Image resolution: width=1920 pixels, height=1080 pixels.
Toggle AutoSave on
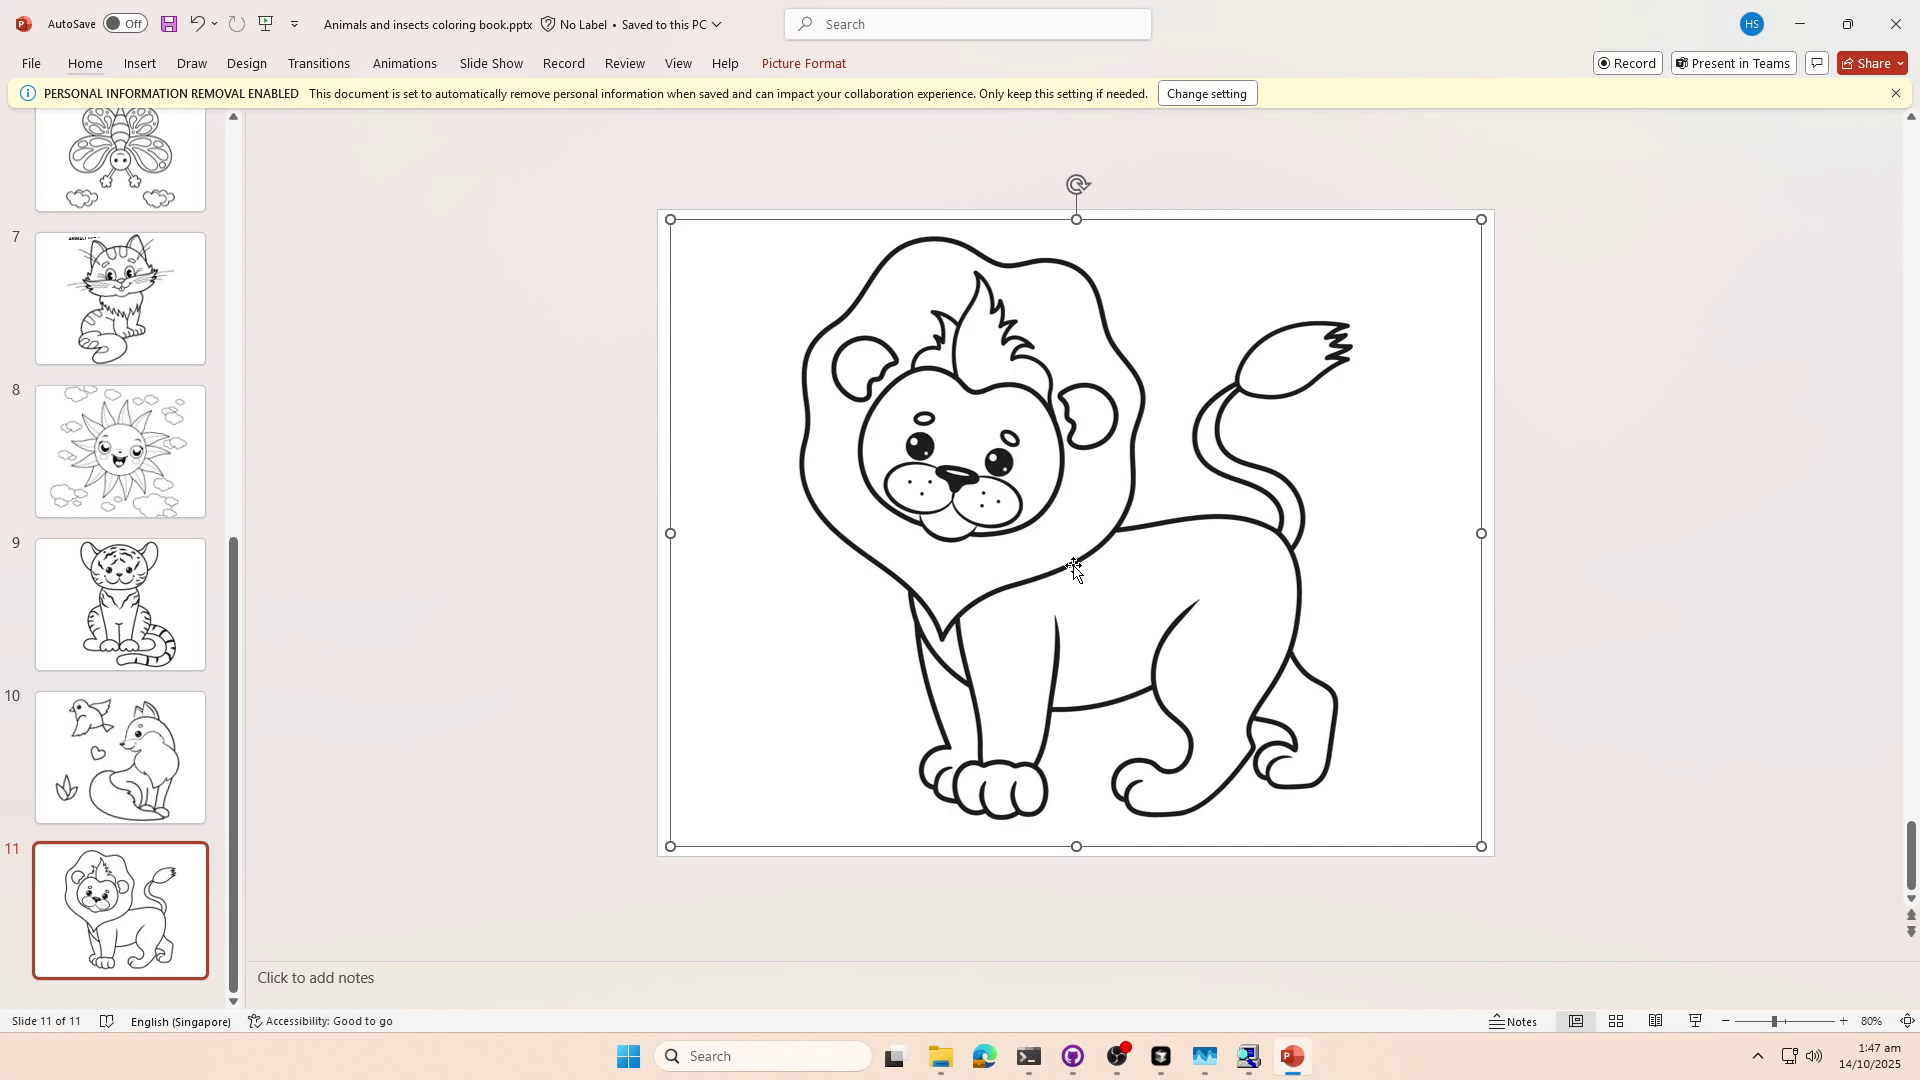click(x=124, y=24)
